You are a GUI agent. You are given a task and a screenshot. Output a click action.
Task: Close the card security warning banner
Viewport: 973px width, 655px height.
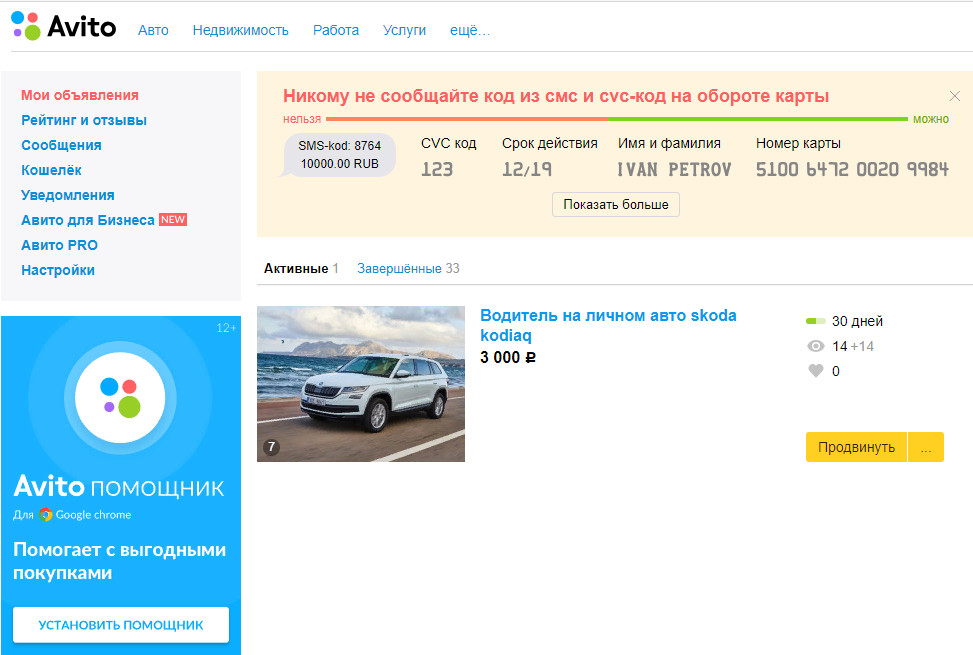(954, 96)
